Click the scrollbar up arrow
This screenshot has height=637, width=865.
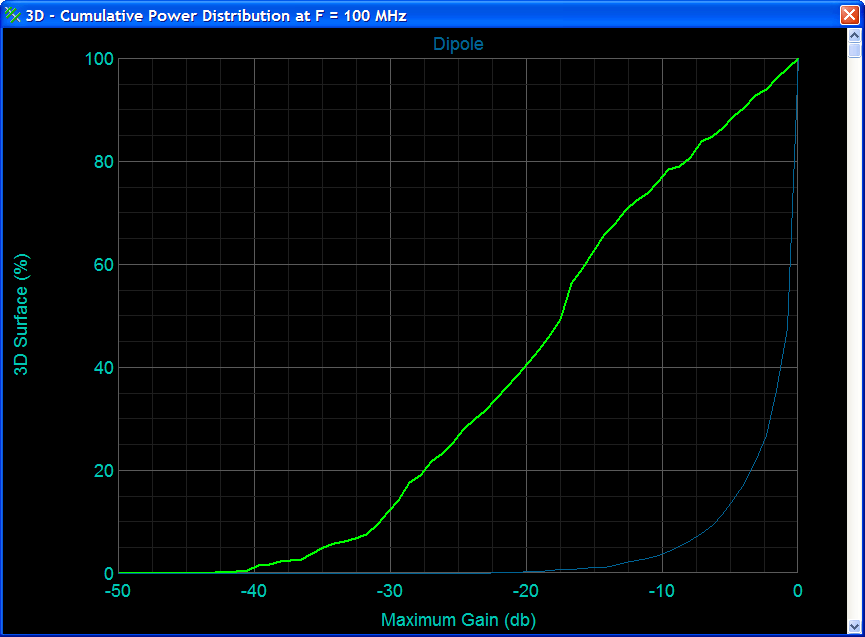pos(854,36)
